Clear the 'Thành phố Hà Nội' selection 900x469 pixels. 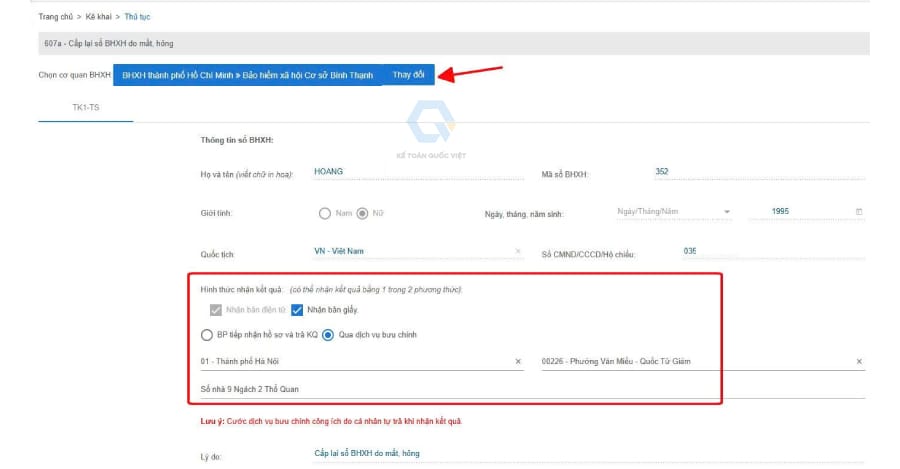[x=518, y=361]
